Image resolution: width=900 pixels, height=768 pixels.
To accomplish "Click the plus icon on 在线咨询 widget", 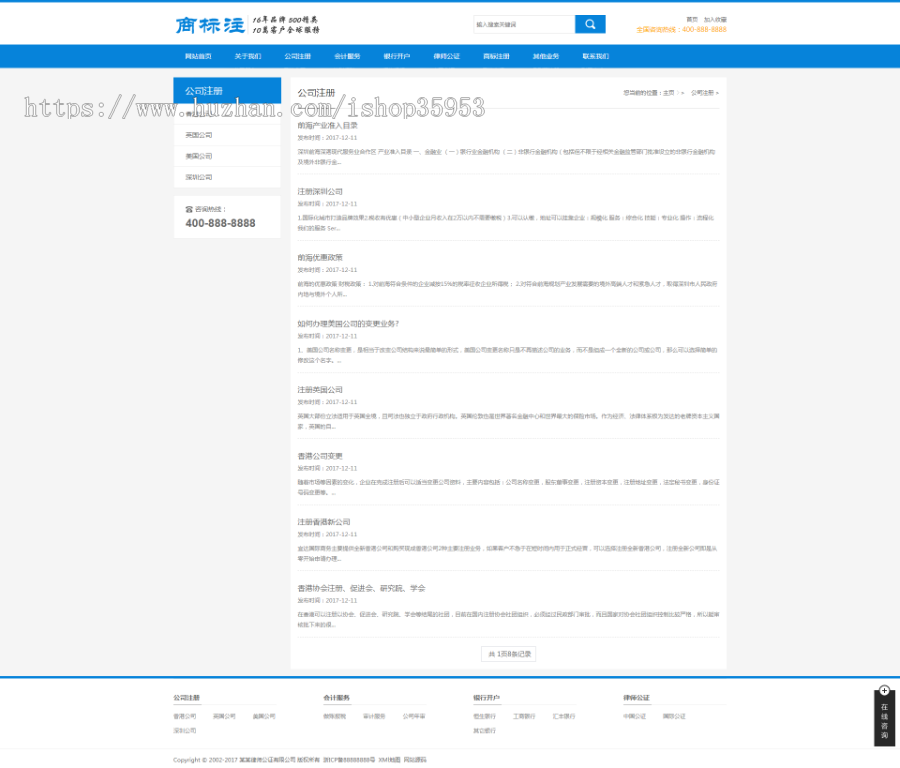I will 884,691.
